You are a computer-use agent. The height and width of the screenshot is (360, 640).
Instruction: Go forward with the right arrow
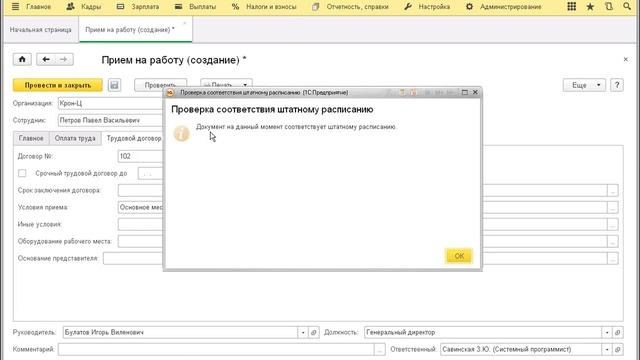pos(64,60)
